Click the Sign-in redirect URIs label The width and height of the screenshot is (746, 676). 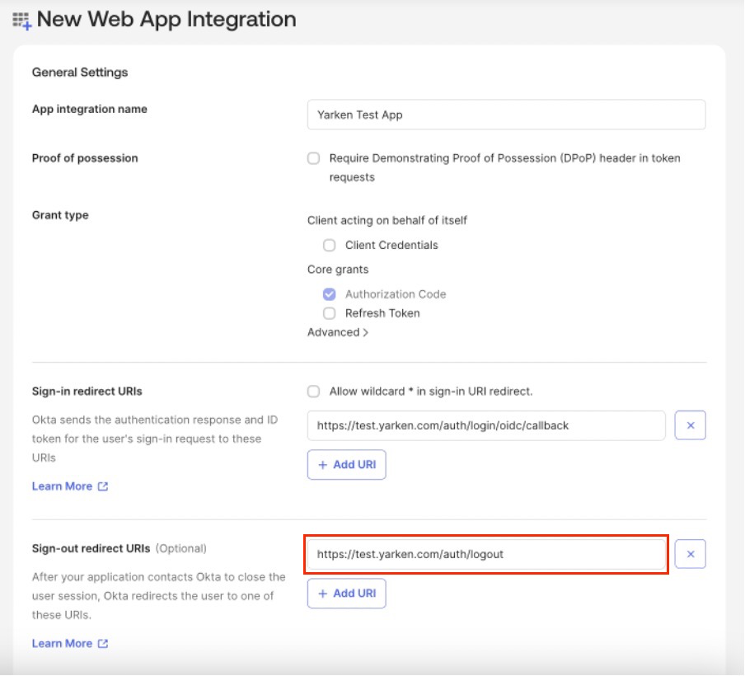coord(87,392)
